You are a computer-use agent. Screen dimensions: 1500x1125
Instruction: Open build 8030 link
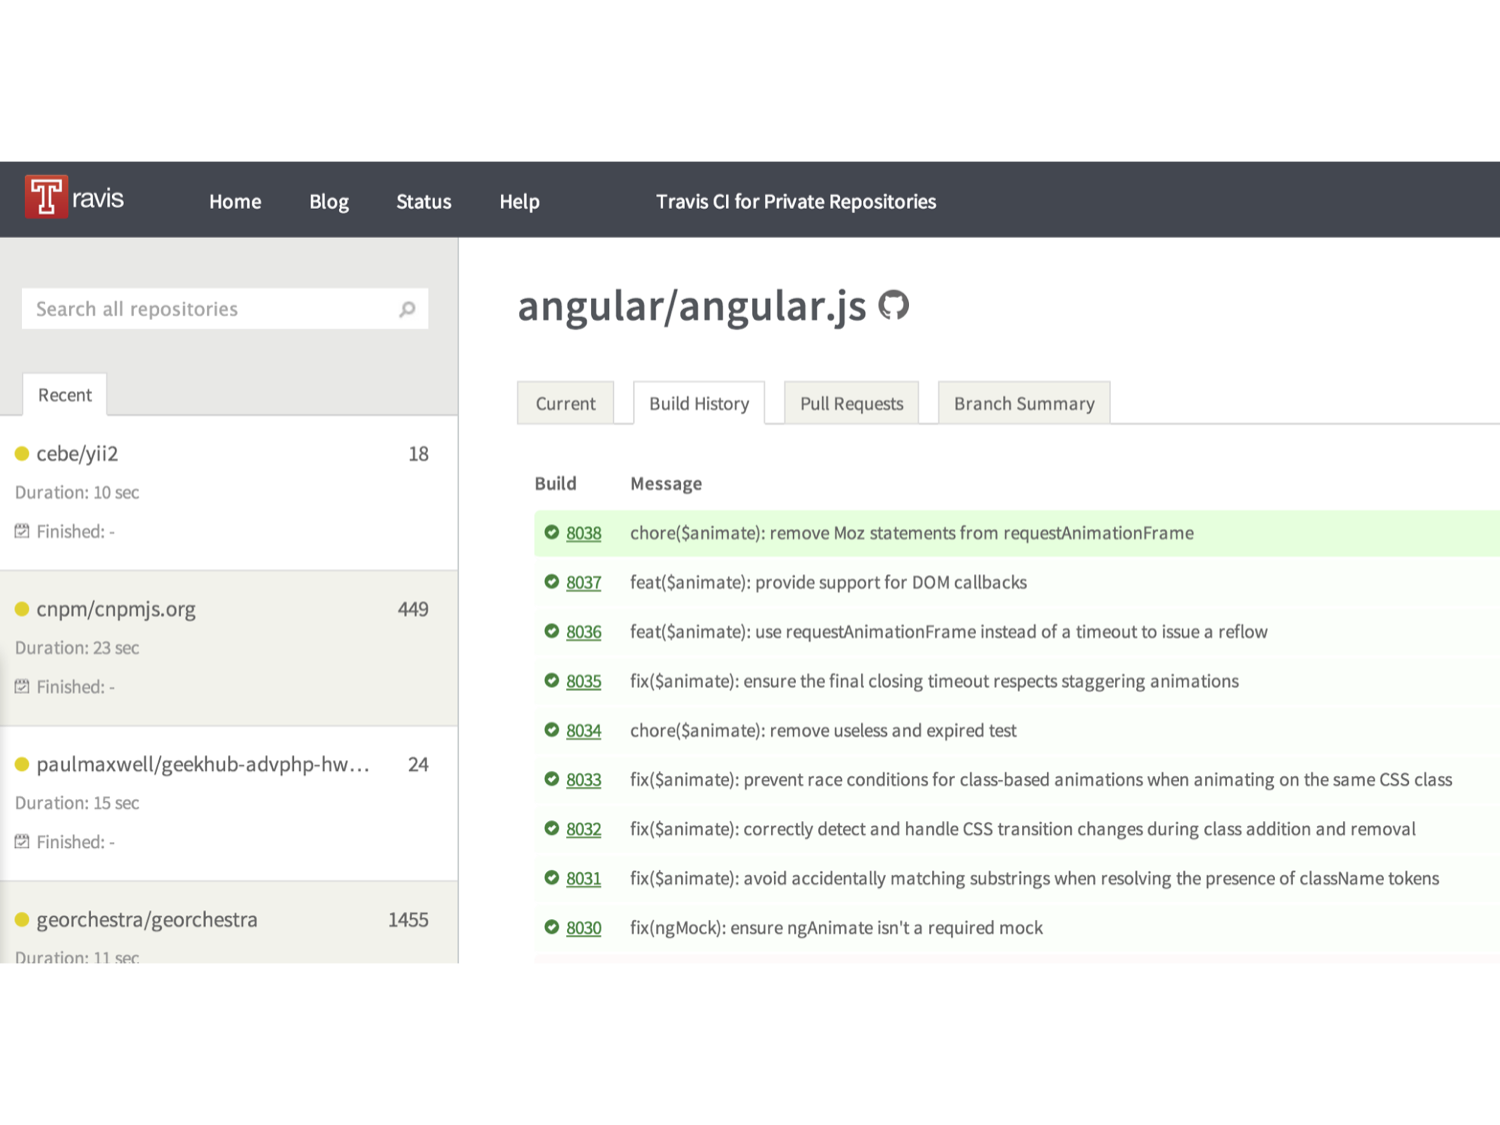[x=584, y=928]
